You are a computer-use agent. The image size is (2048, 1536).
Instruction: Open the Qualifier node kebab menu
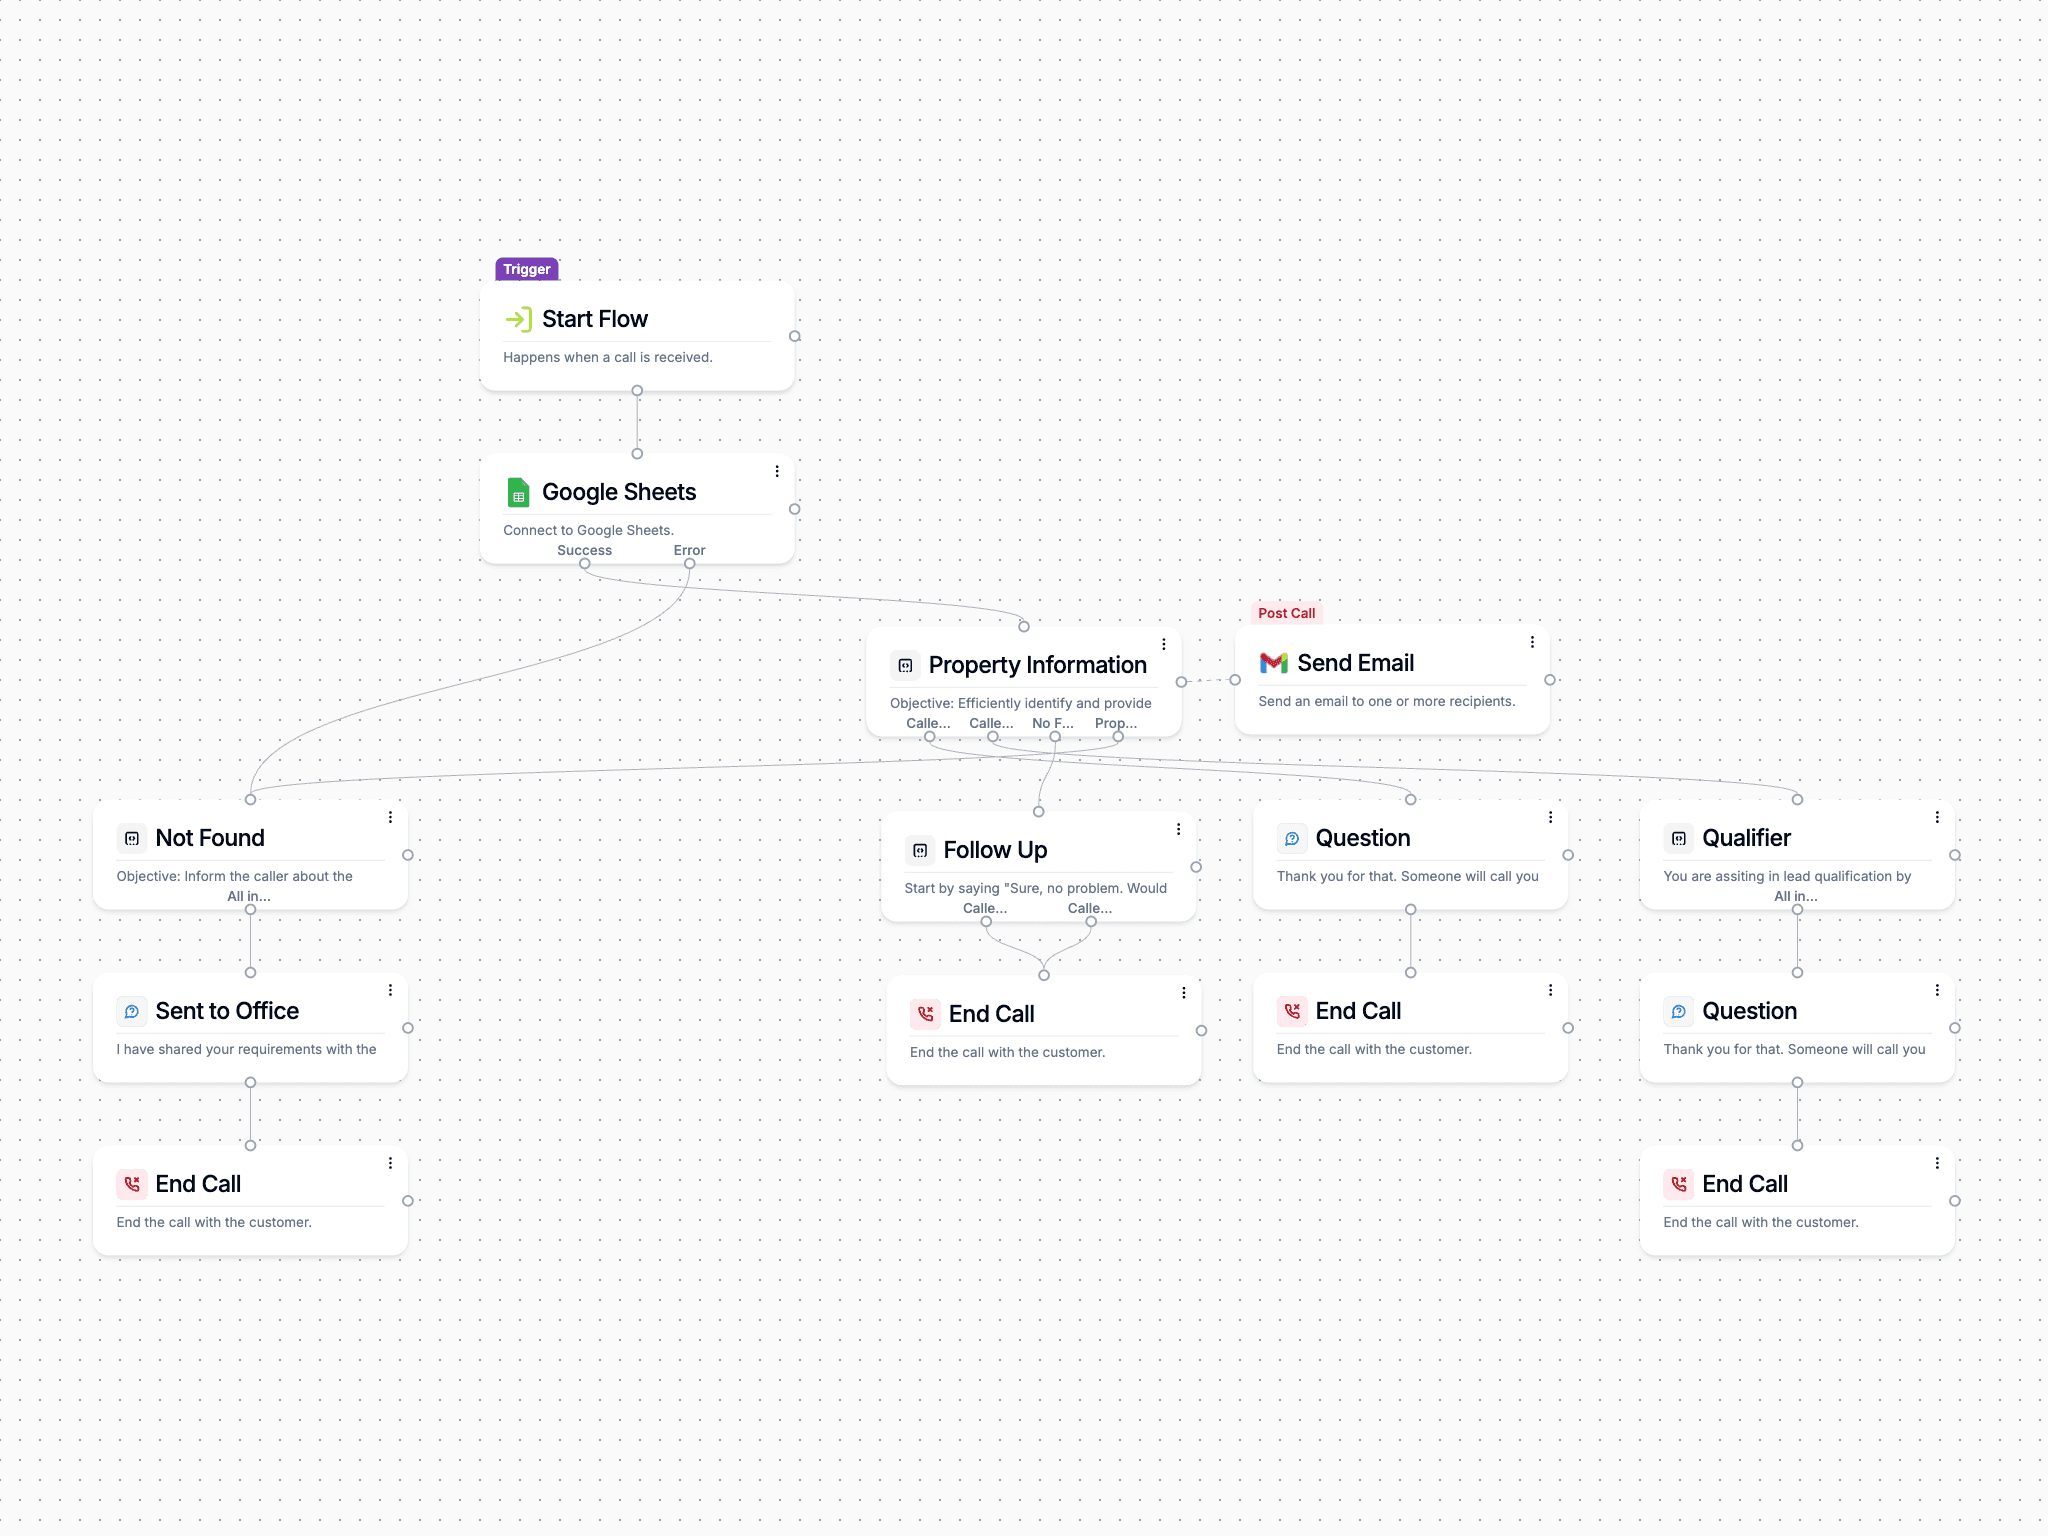[1939, 816]
